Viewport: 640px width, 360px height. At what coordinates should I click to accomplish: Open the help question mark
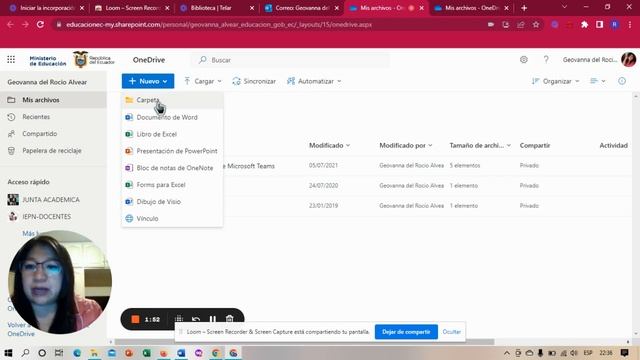546,60
